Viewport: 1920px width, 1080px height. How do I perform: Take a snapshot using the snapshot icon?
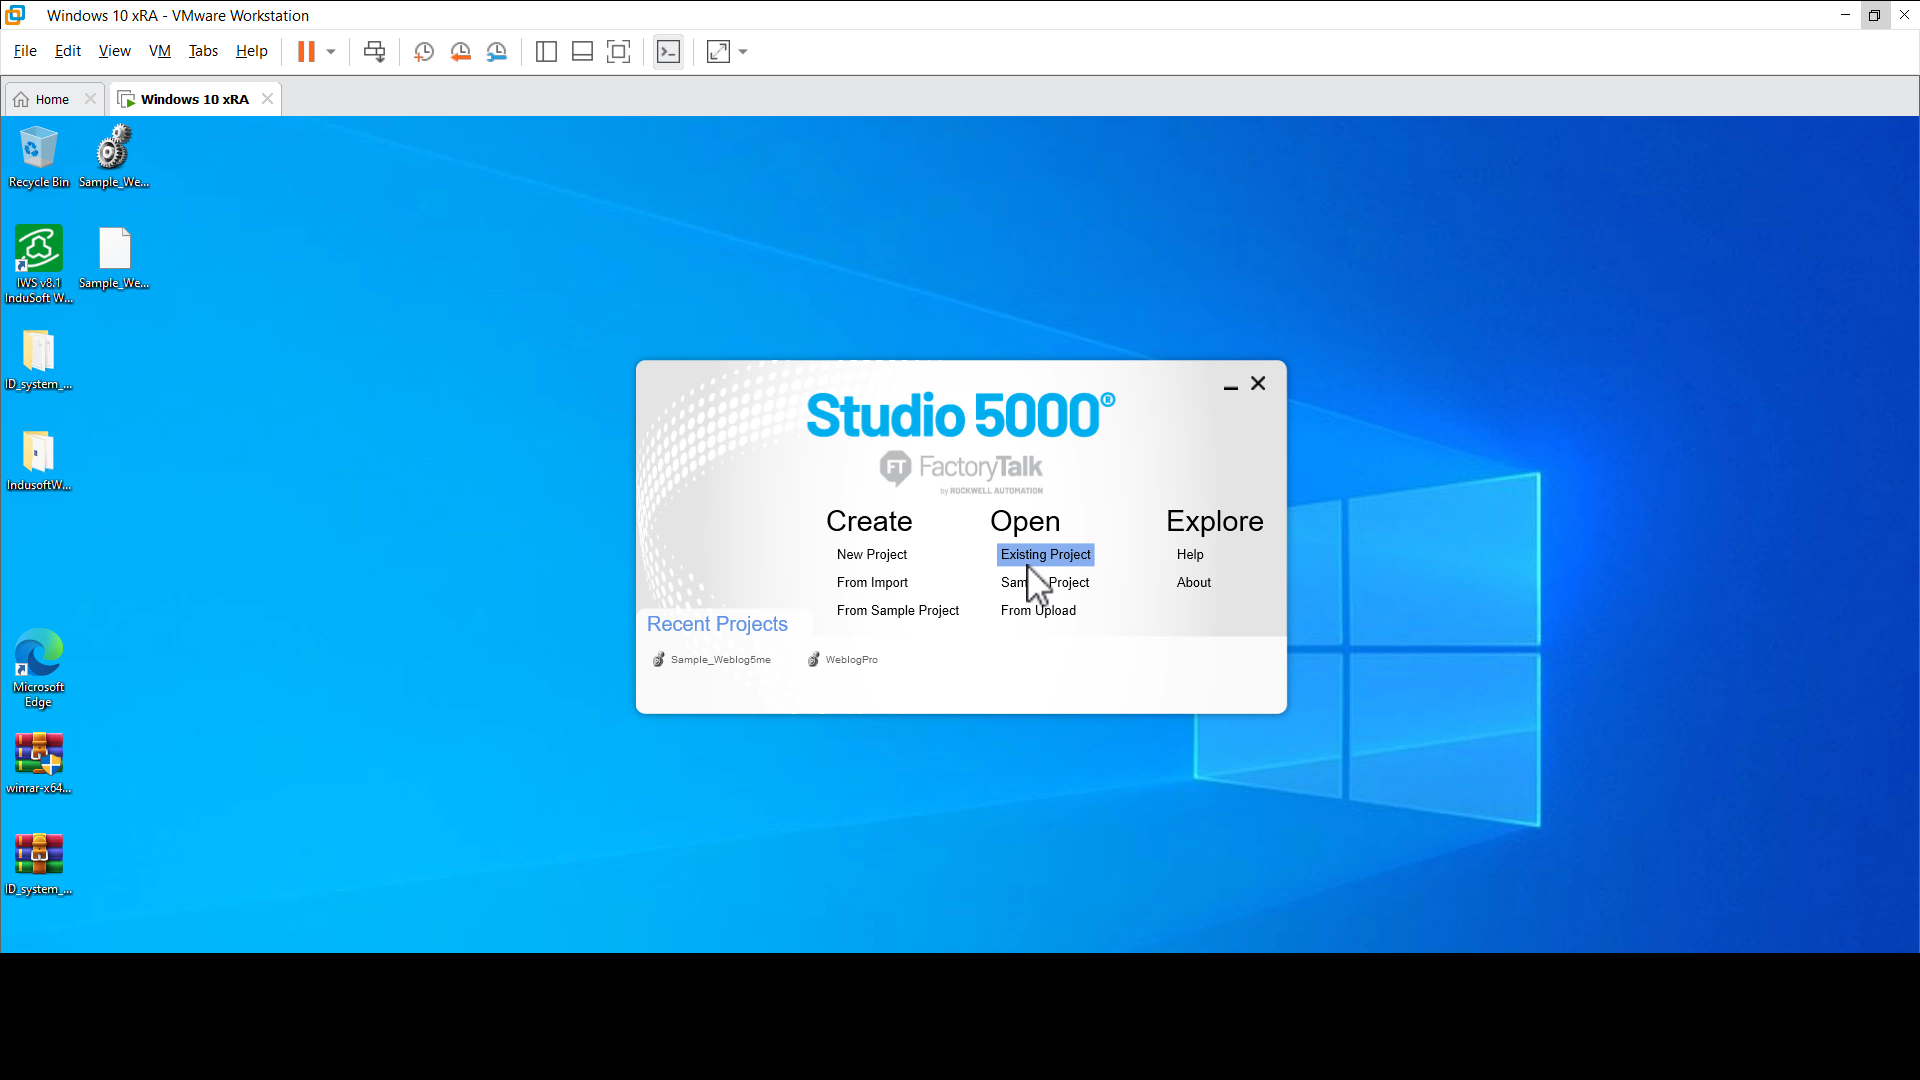(423, 51)
